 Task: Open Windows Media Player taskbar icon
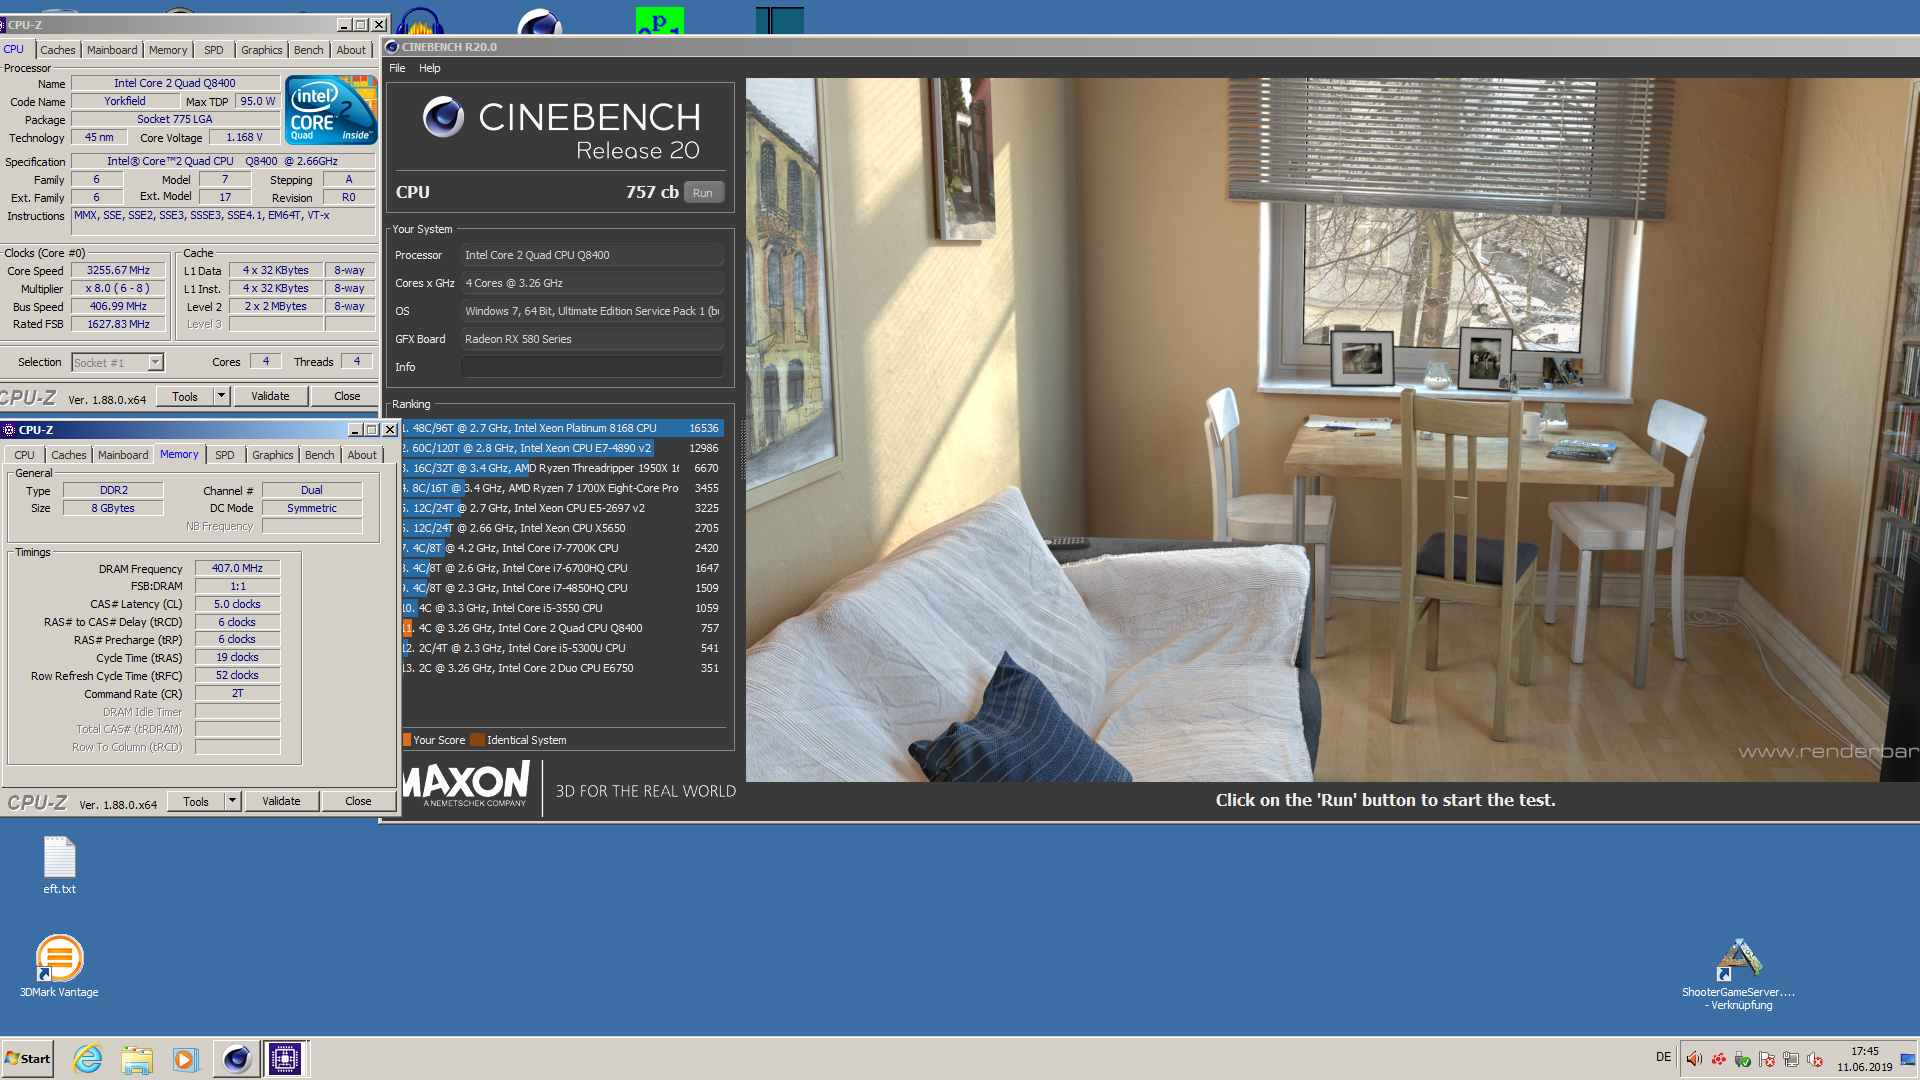click(185, 1059)
